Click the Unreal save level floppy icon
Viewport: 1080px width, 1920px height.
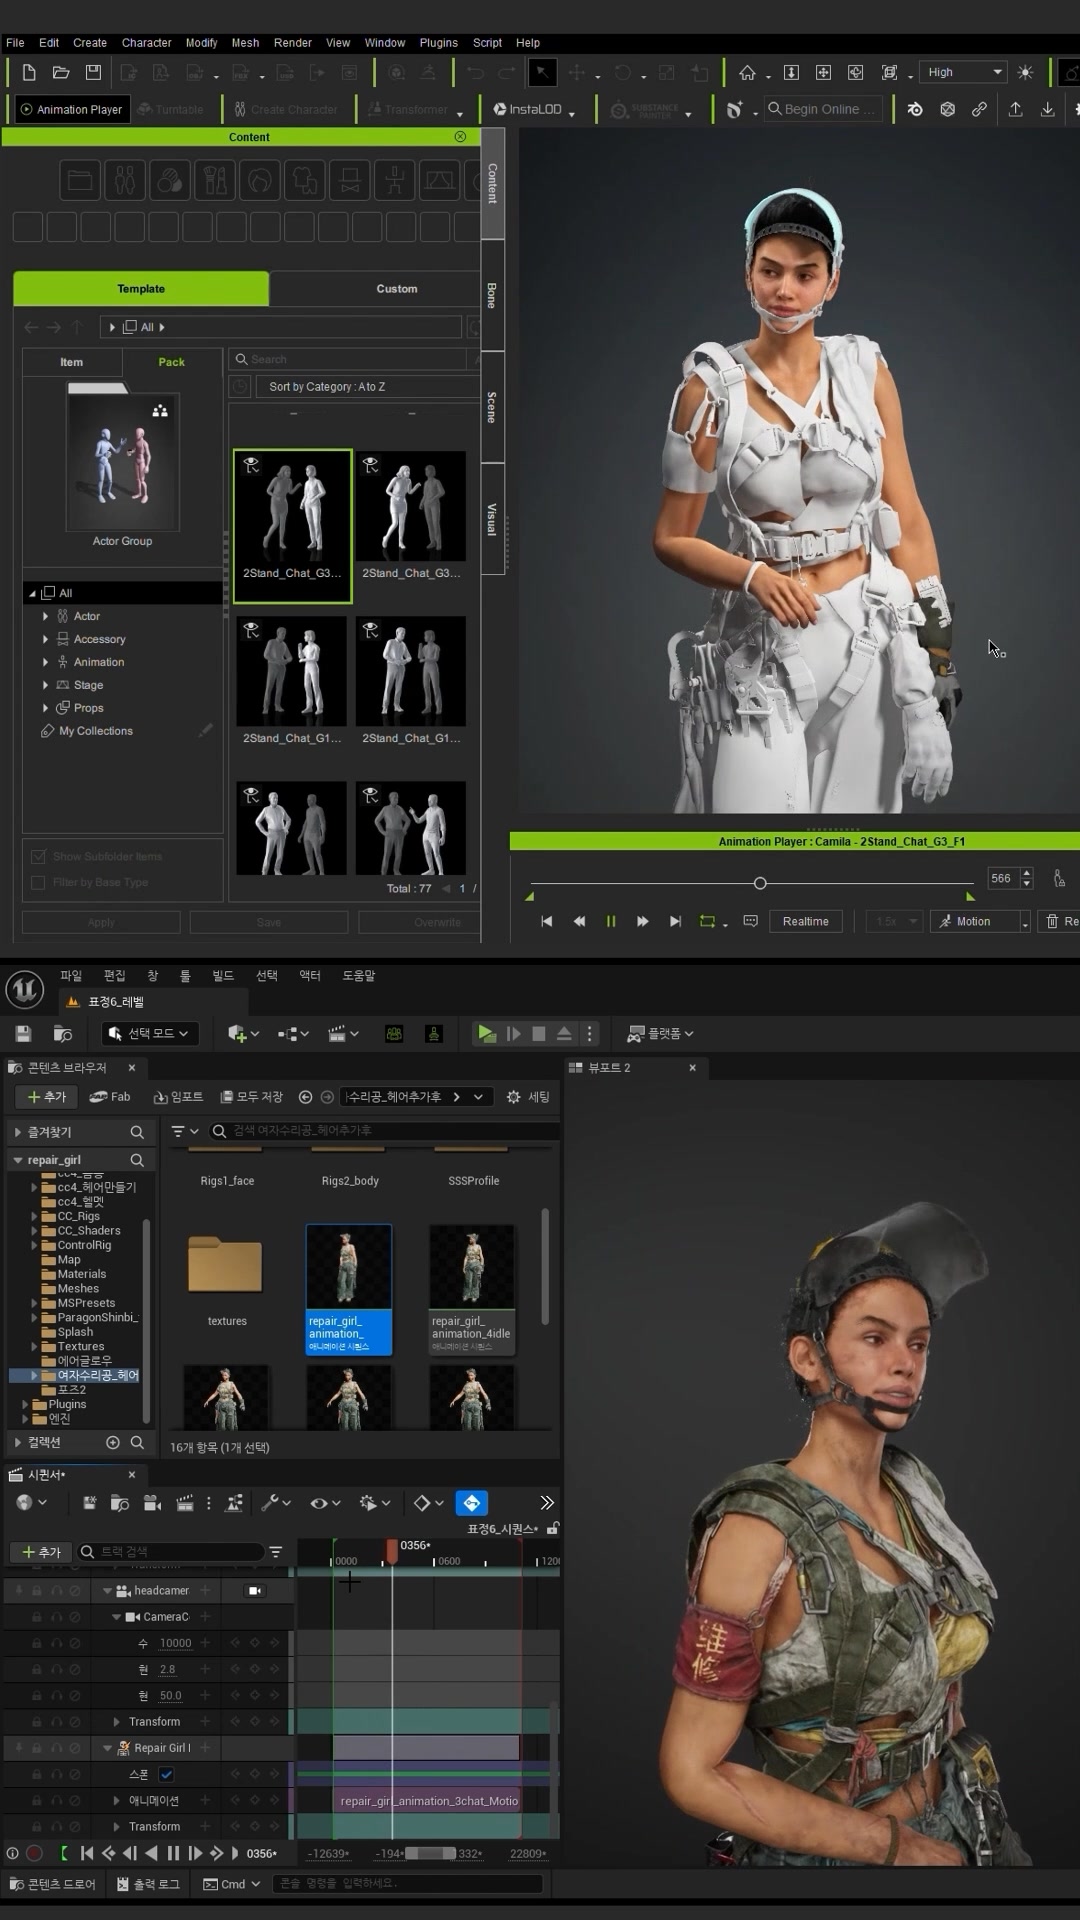click(24, 1033)
